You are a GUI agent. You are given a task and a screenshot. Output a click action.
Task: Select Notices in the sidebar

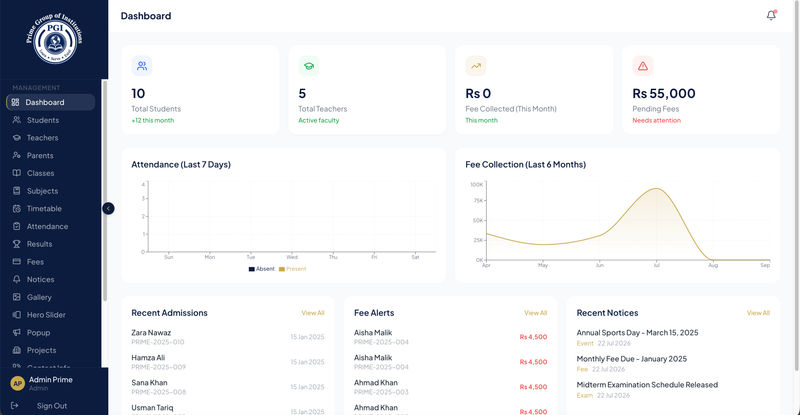pos(51,279)
